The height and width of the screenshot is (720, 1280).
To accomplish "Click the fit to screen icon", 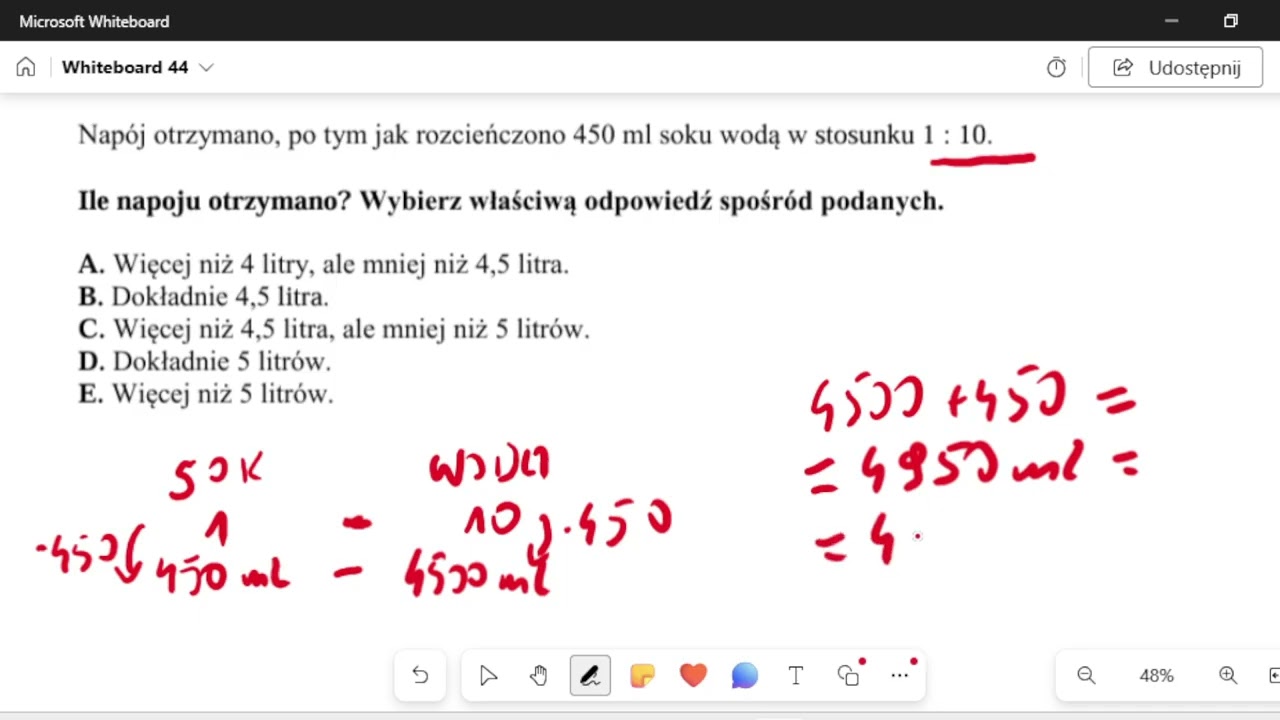I will point(1273,676).
